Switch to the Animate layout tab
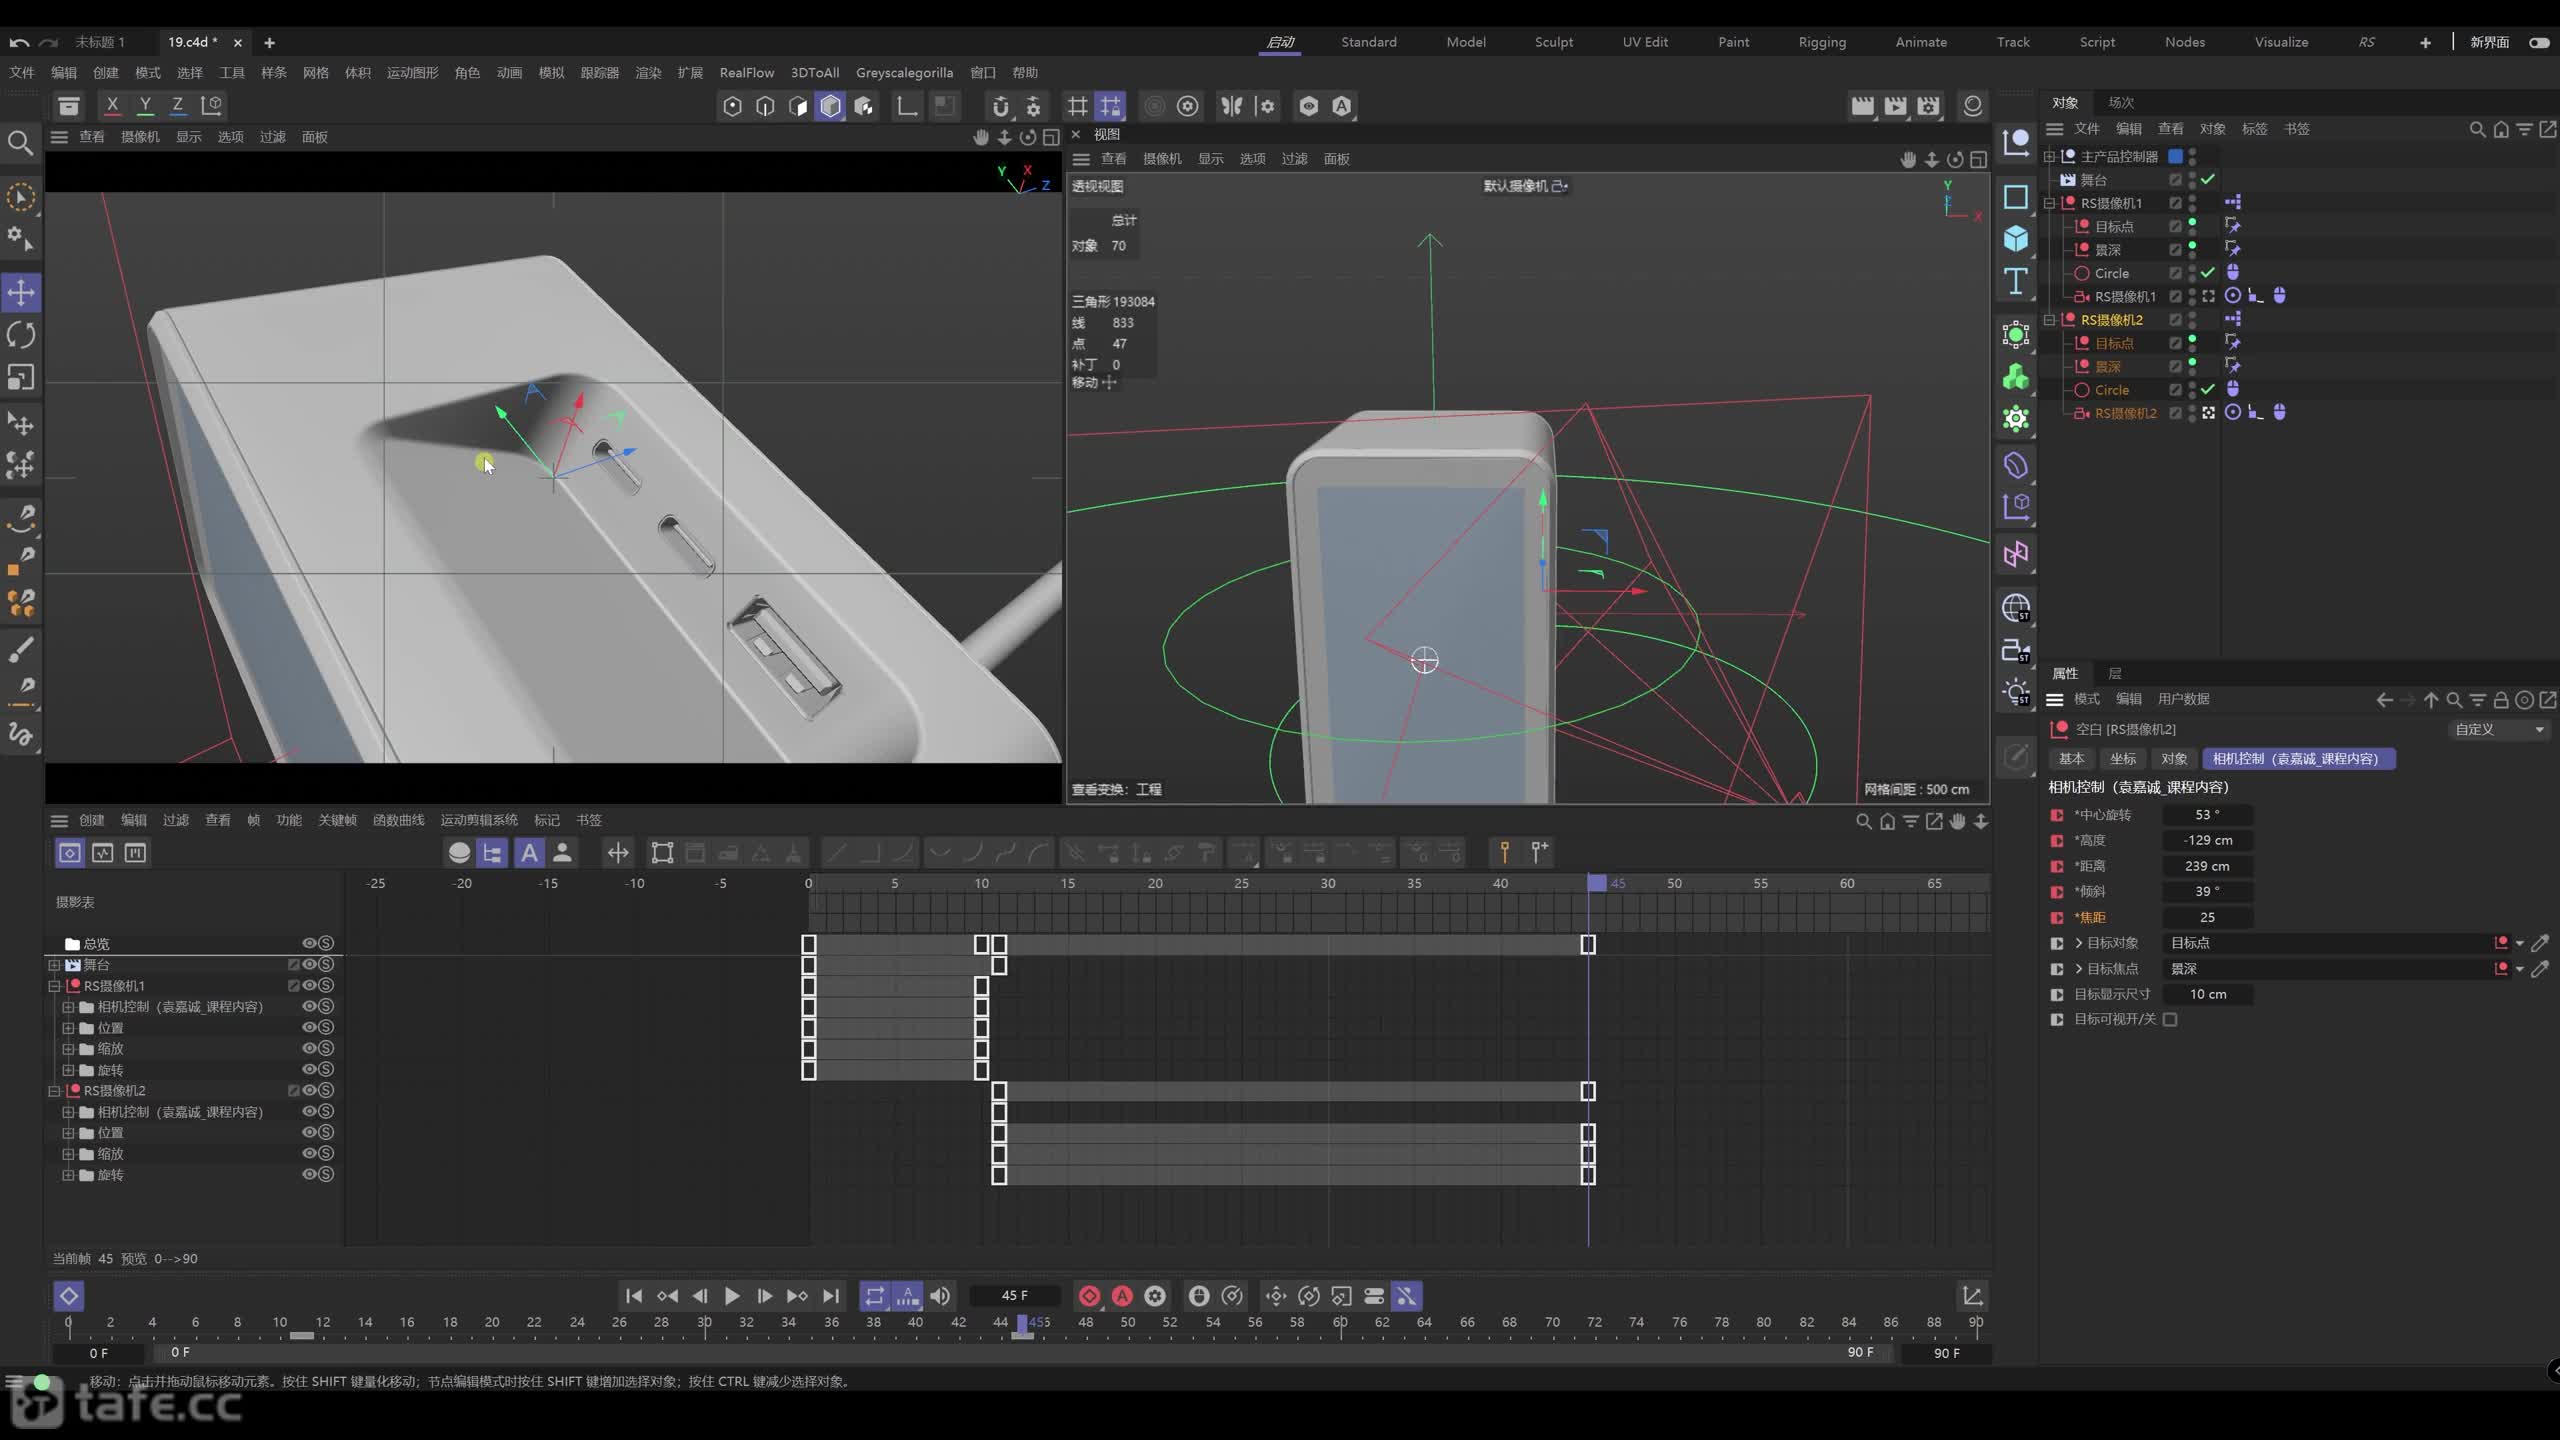 point(1921,42)
